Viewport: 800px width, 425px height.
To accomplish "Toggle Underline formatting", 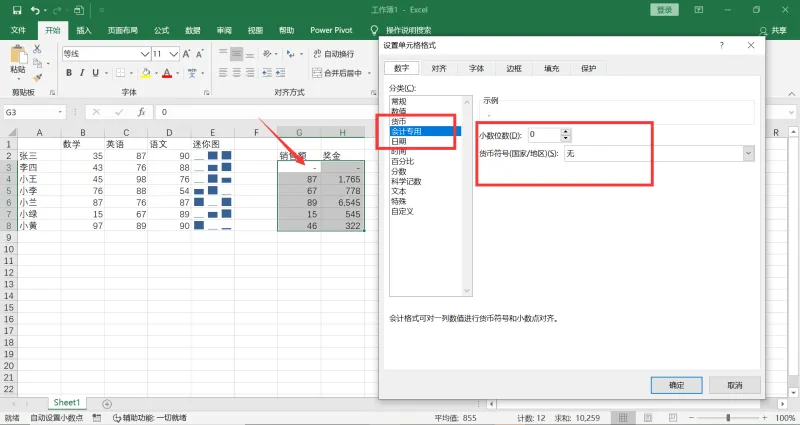I will [x=95, y=73].
